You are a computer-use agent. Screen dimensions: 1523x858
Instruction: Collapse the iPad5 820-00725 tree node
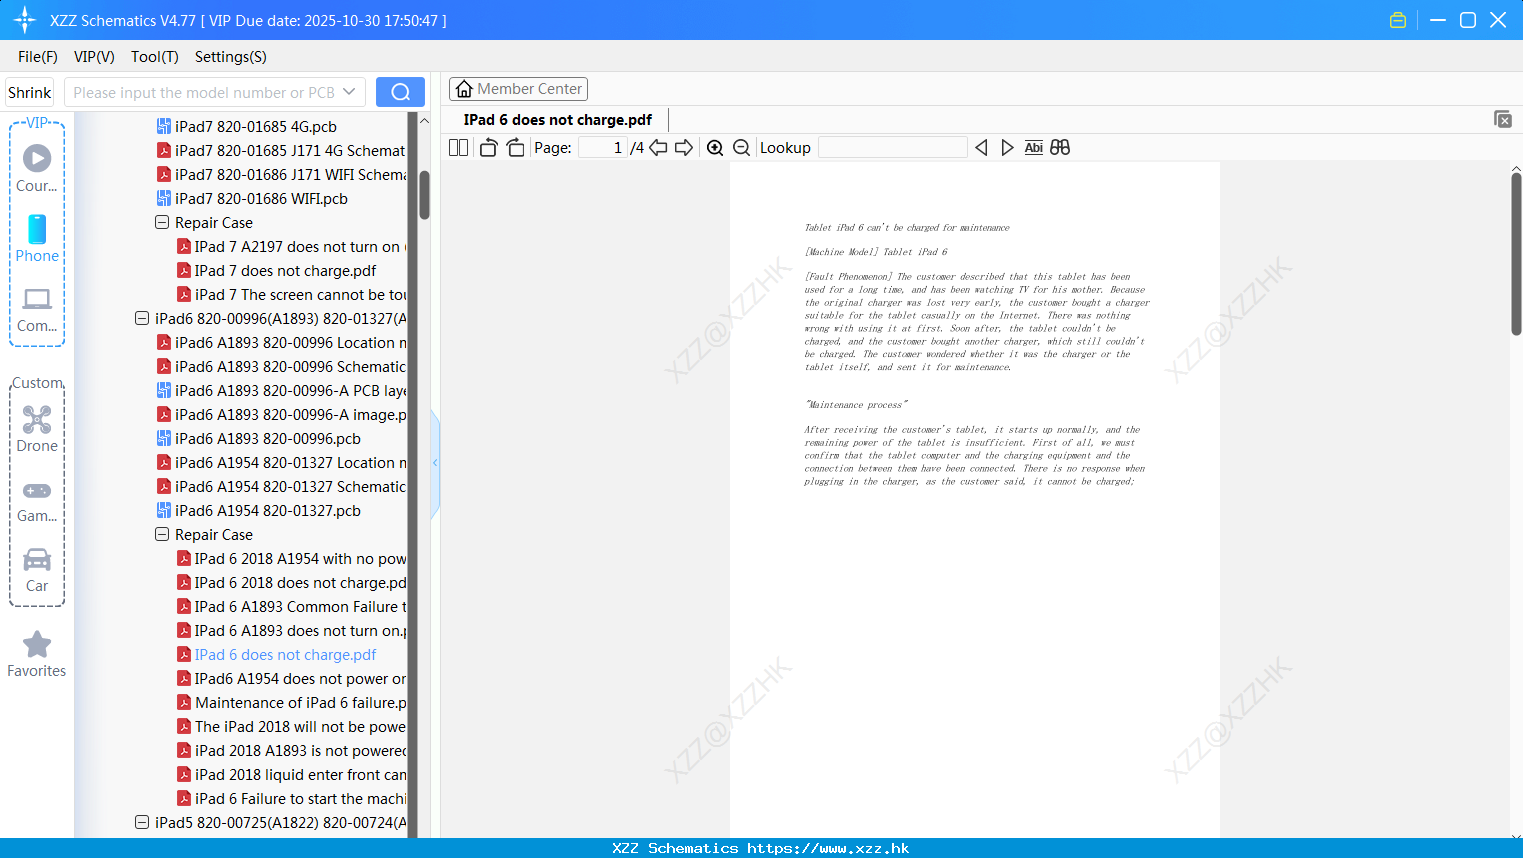[x=142, y=823]
